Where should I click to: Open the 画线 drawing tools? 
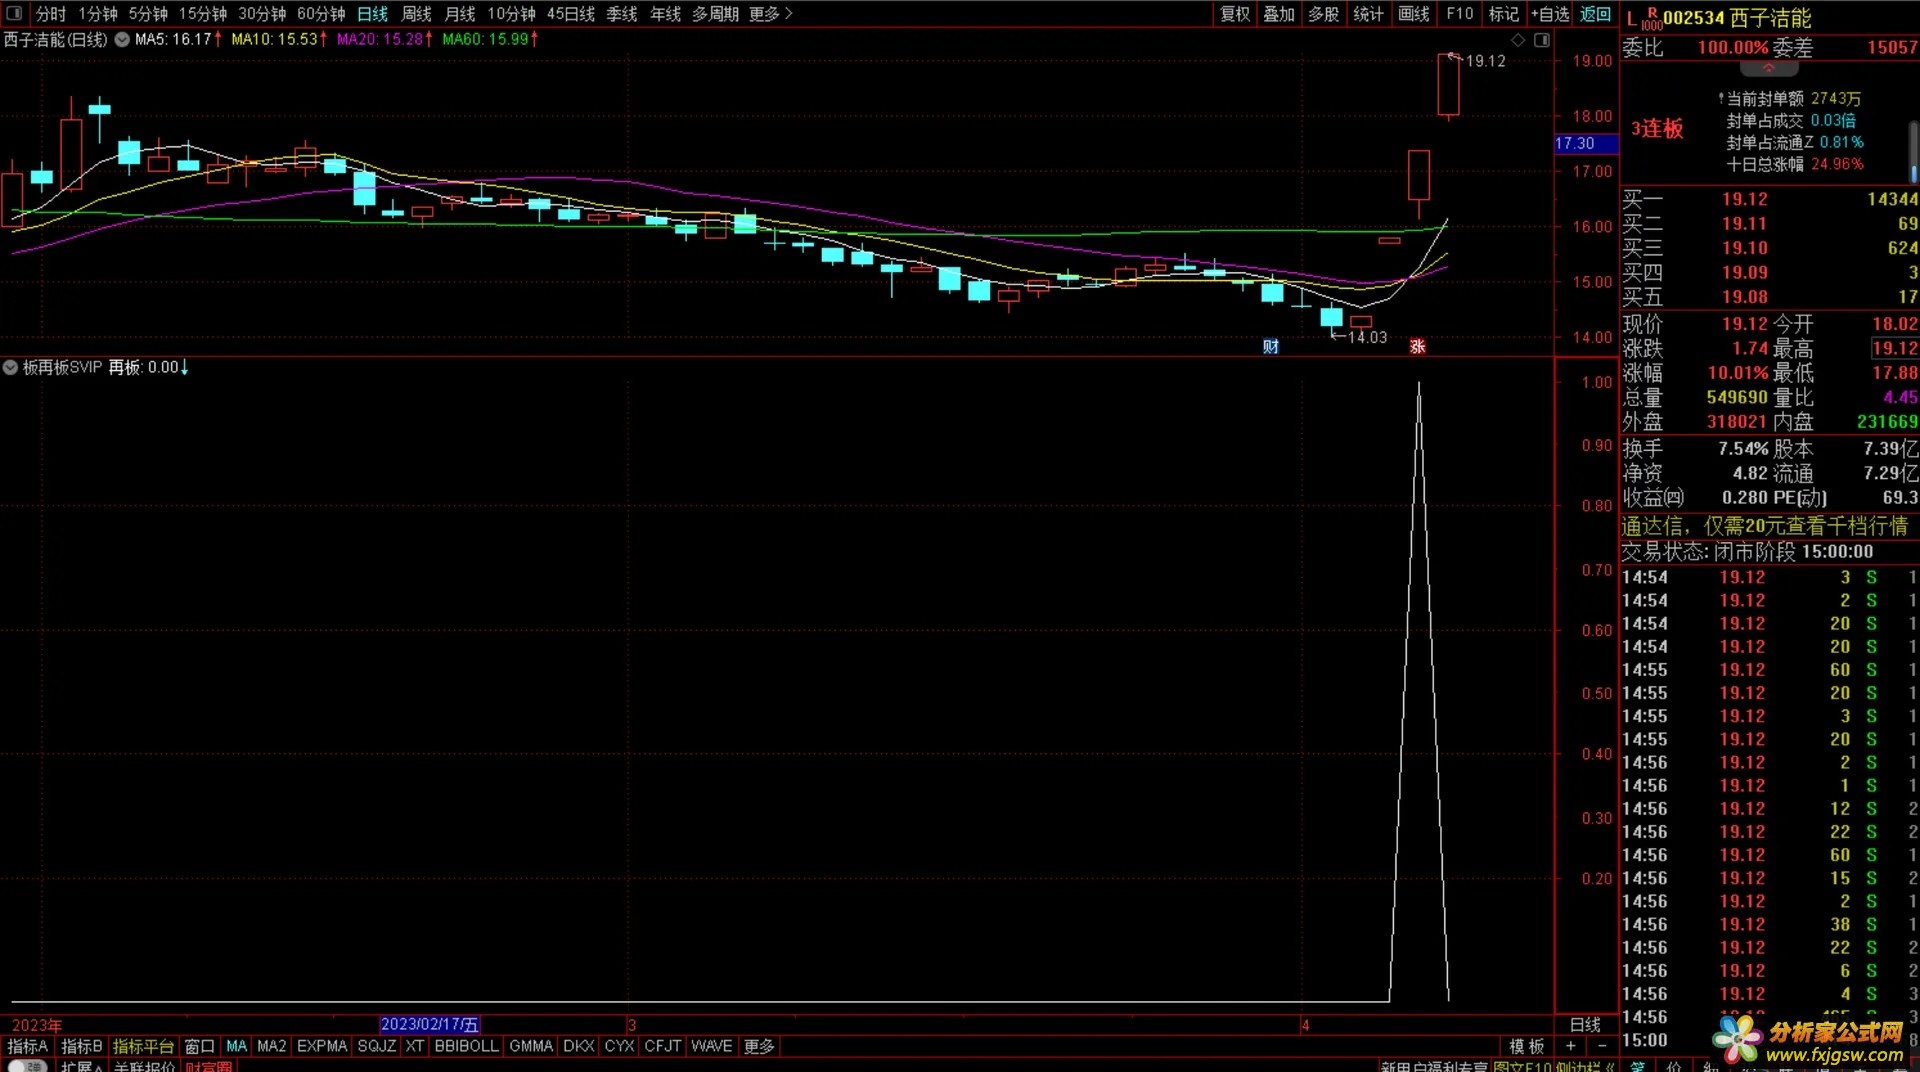click(x=1414, y=14)
